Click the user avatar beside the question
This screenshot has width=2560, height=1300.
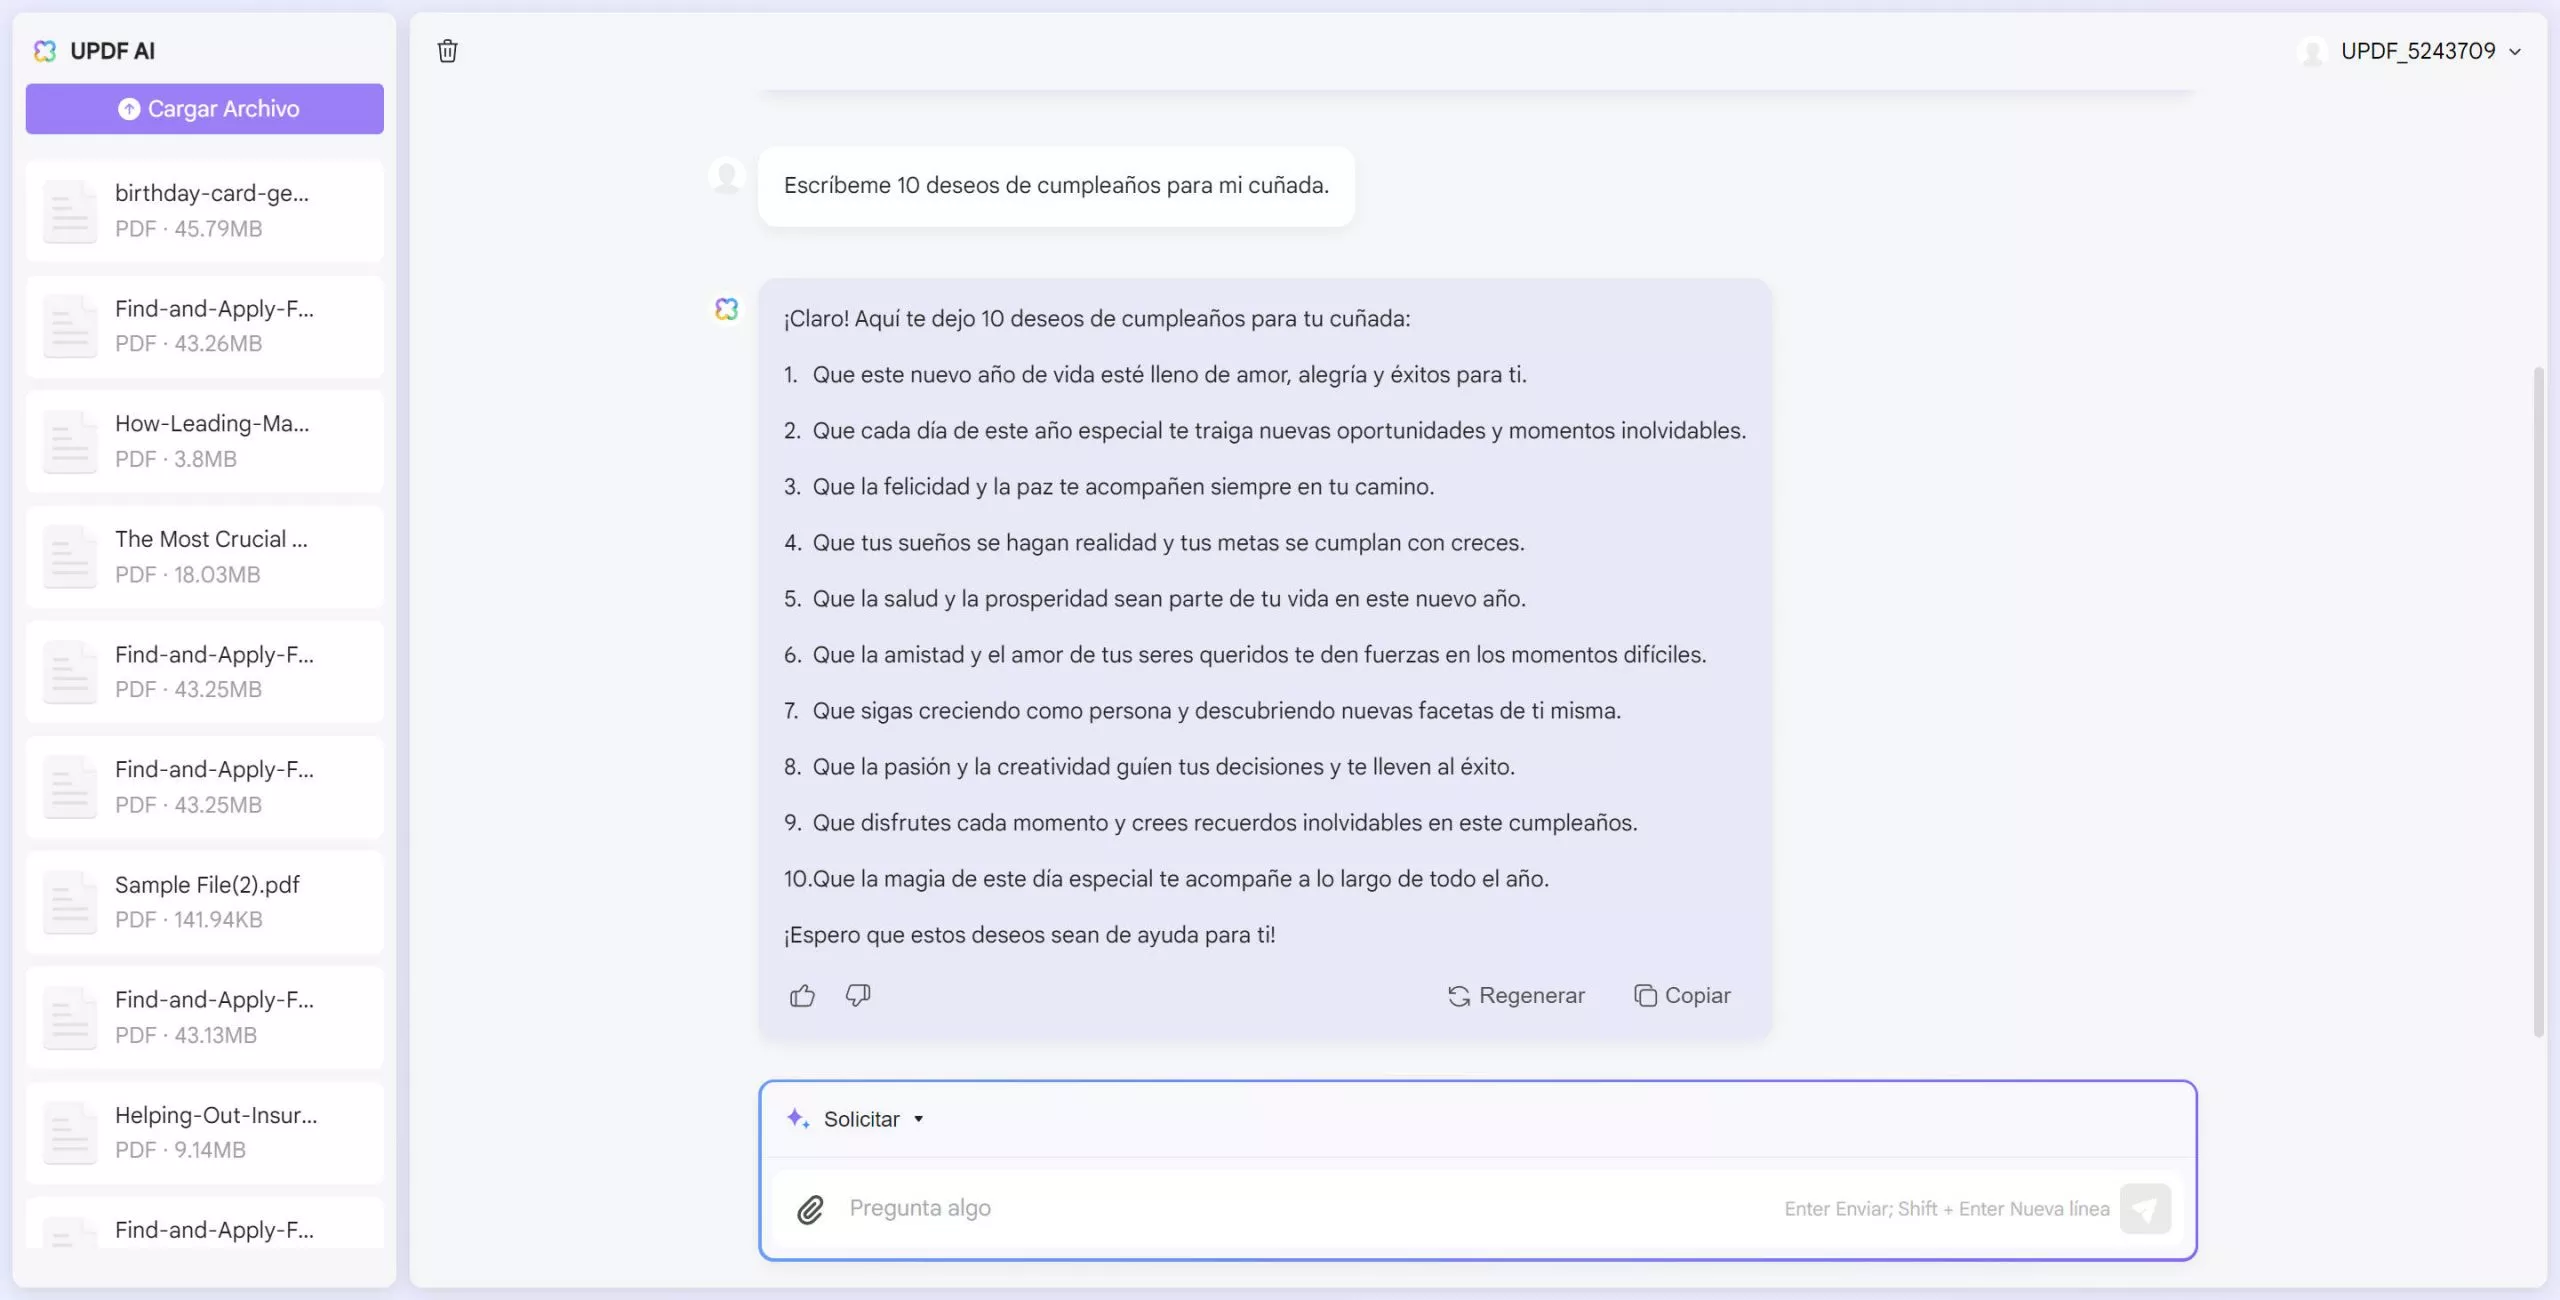tap(727, 176)
